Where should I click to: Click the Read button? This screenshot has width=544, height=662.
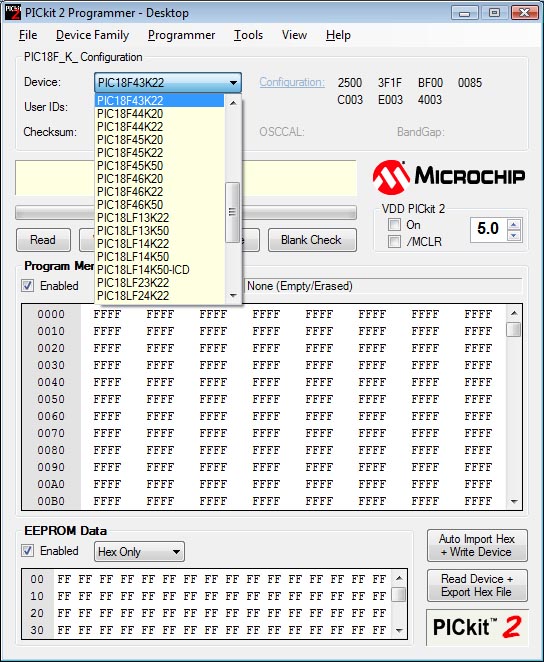(x=43, y=240)
